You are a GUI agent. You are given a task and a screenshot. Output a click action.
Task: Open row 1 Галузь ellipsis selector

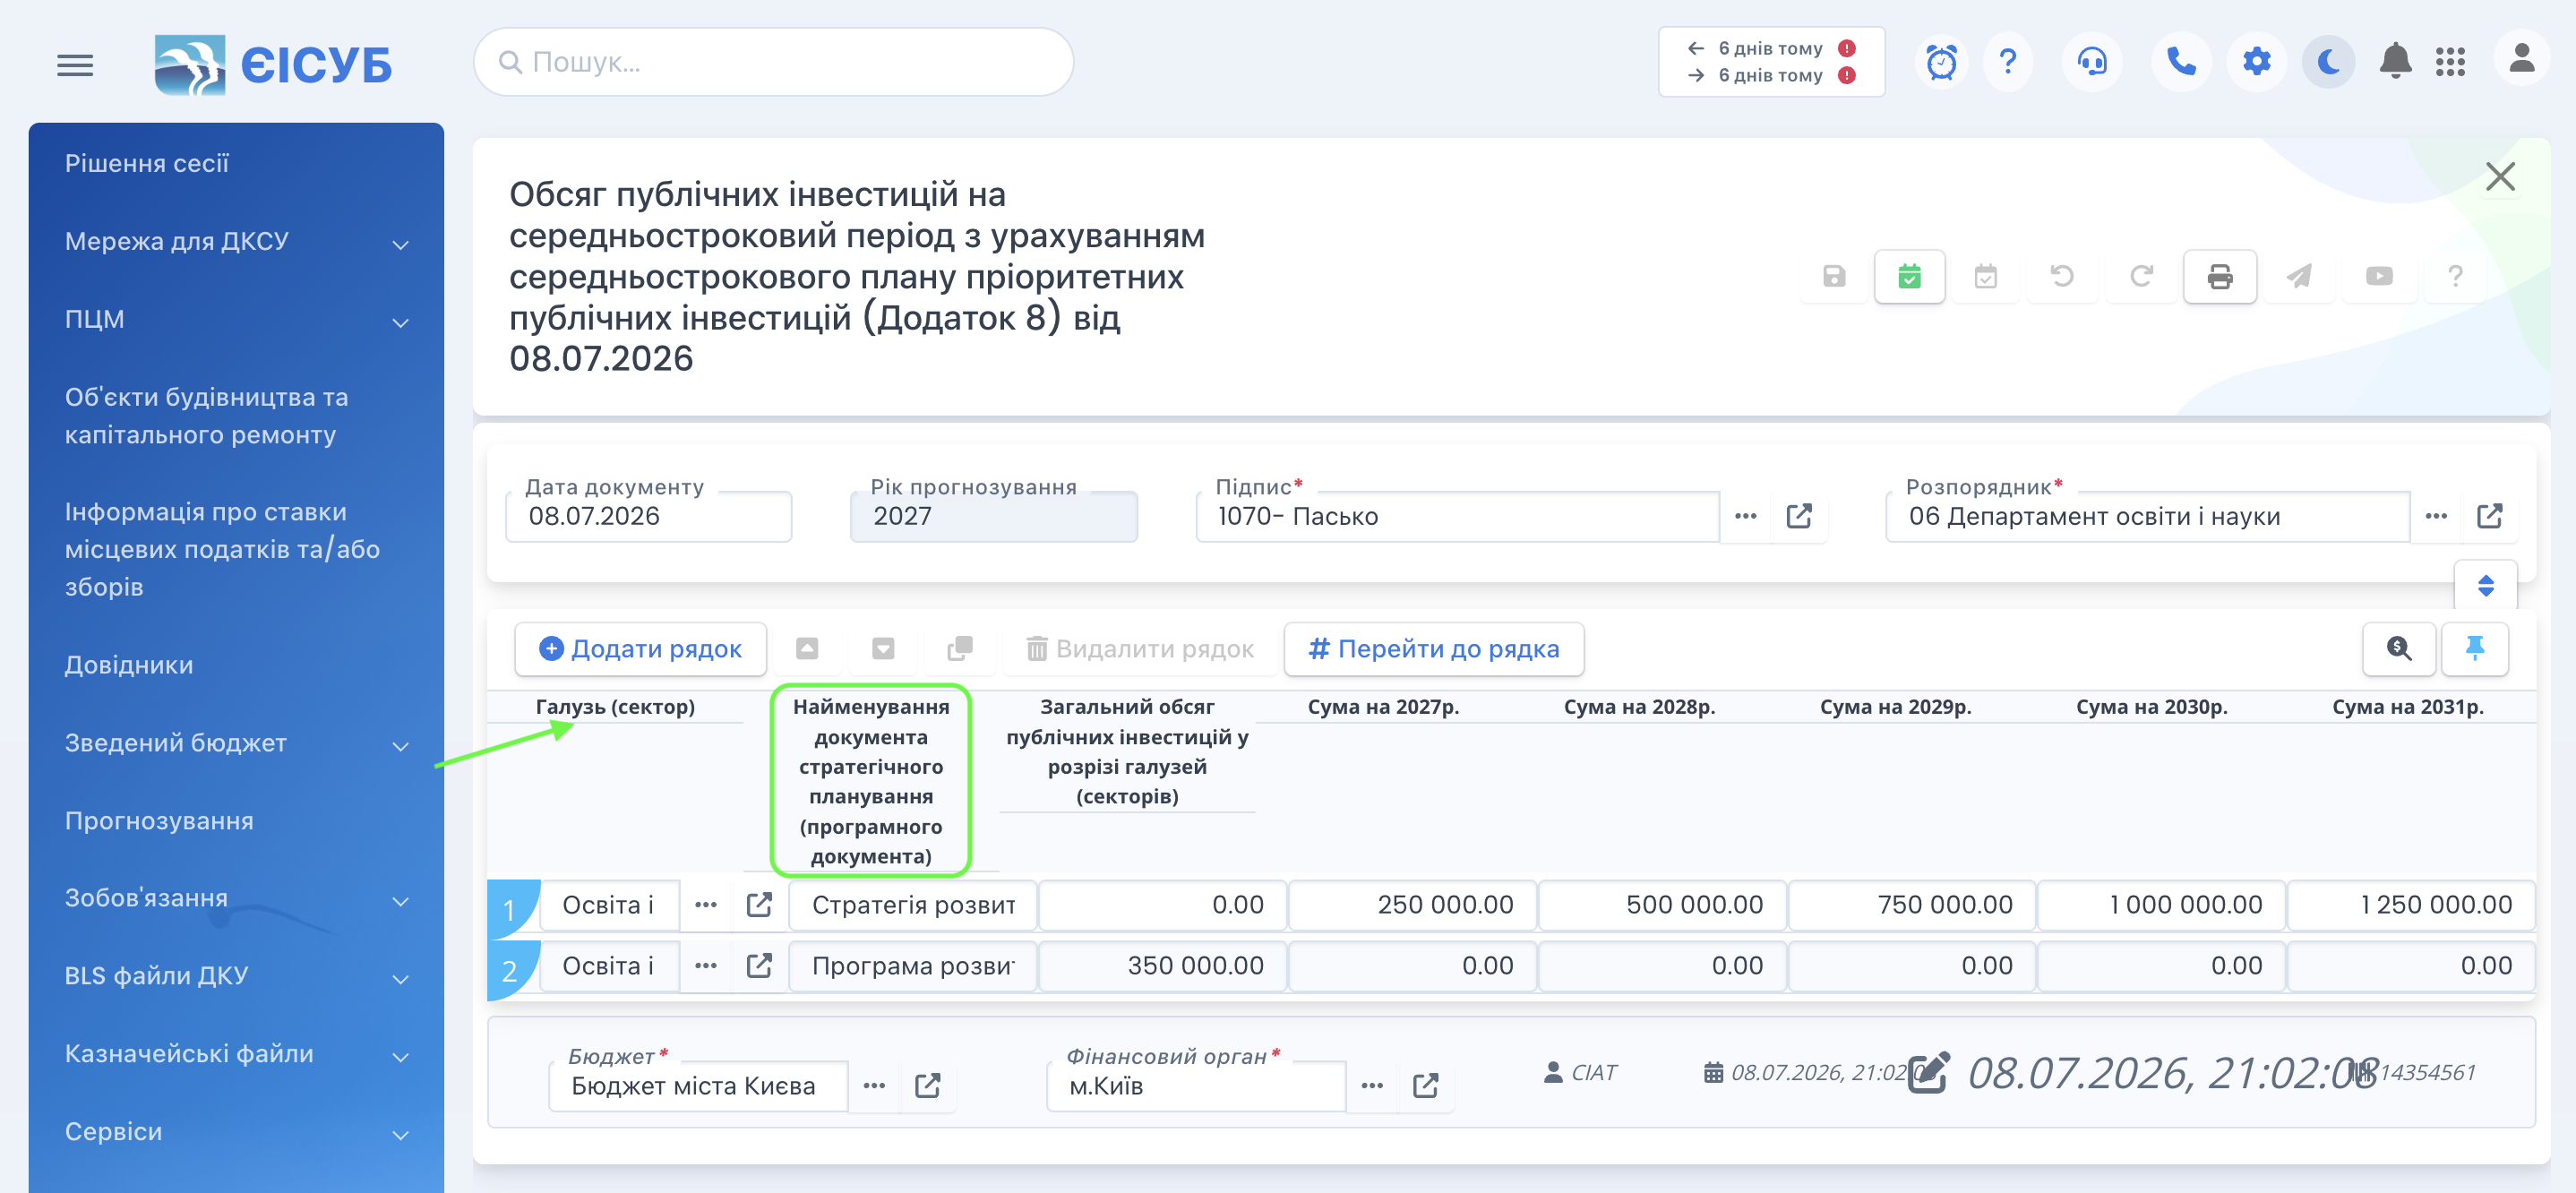click(x=706, y=905)
